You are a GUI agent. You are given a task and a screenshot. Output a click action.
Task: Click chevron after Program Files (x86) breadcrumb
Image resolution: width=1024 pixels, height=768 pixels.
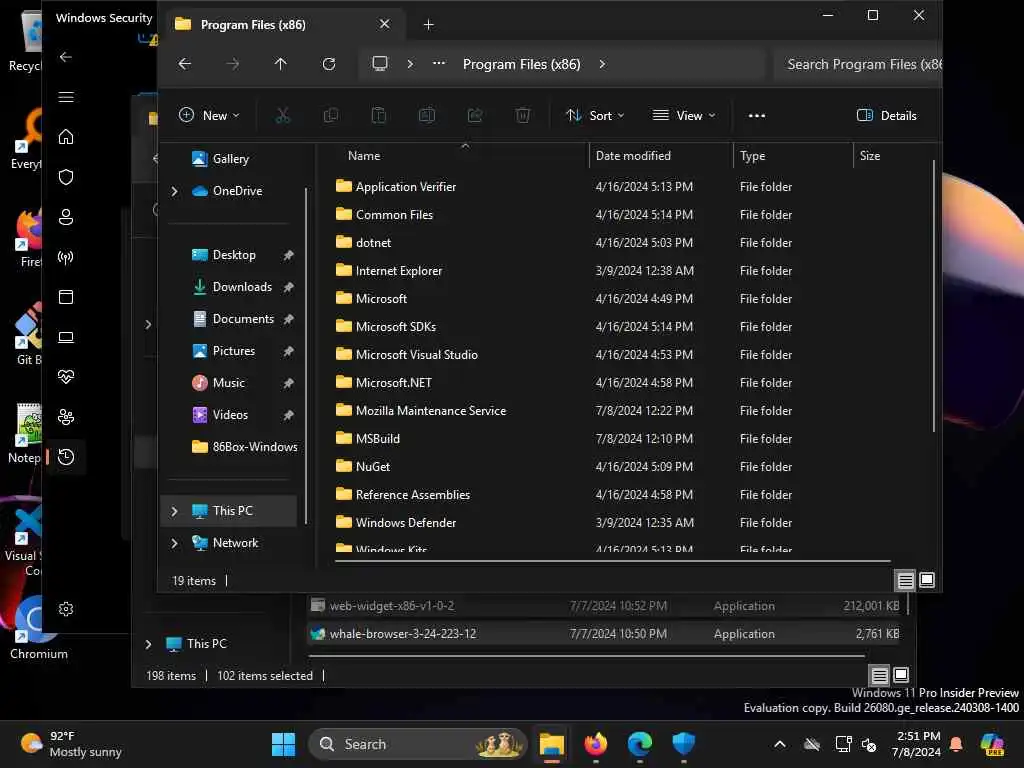pyautogui.click(x=602, y=64)
